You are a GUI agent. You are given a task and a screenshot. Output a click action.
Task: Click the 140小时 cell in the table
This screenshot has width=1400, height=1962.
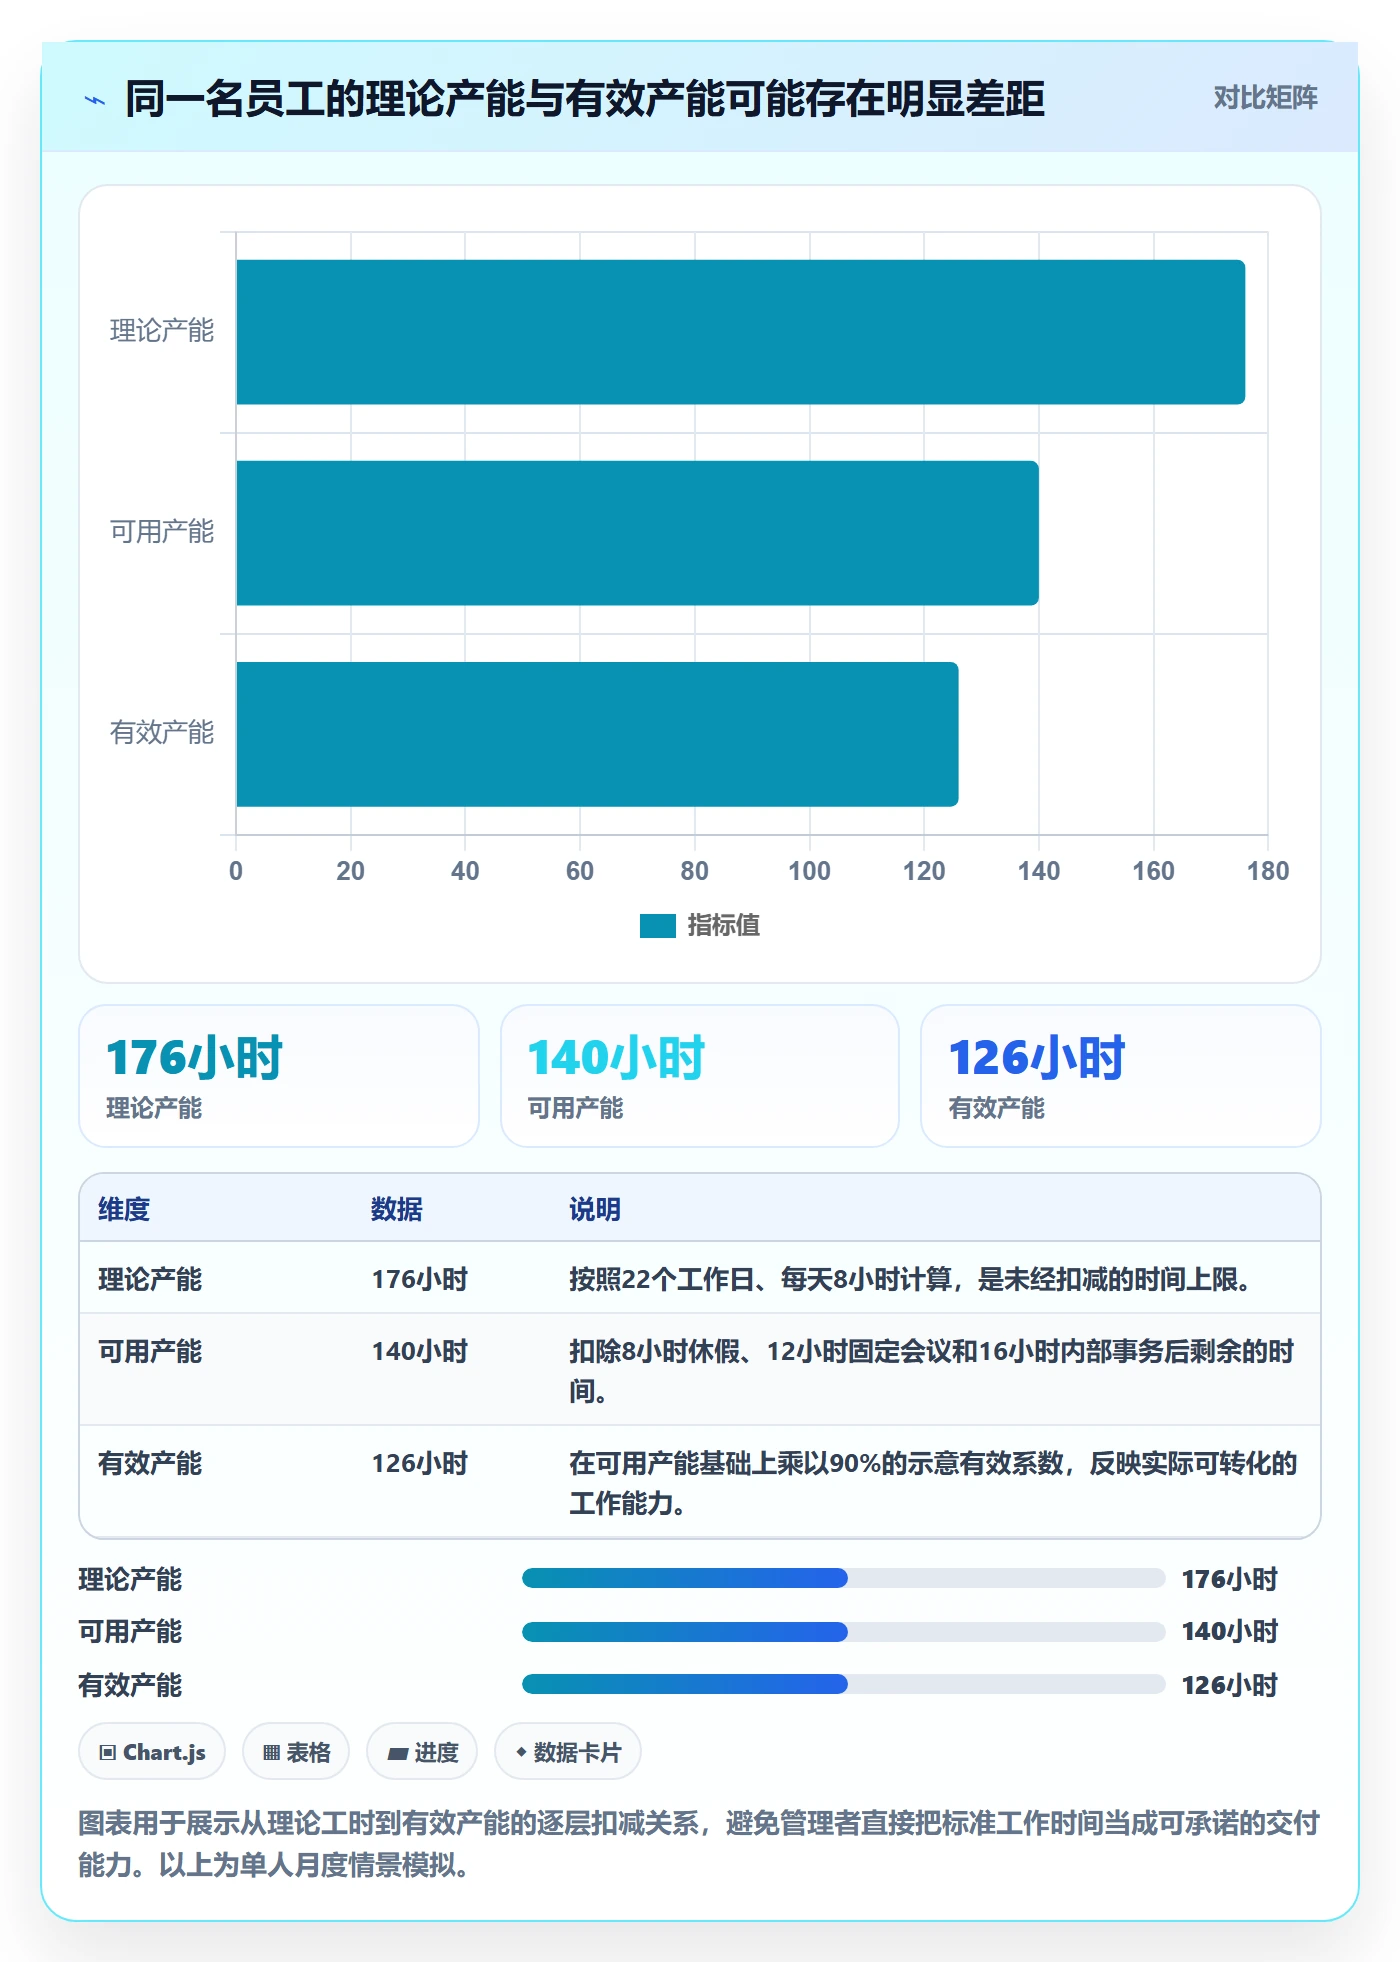(x=420, y=1351)
